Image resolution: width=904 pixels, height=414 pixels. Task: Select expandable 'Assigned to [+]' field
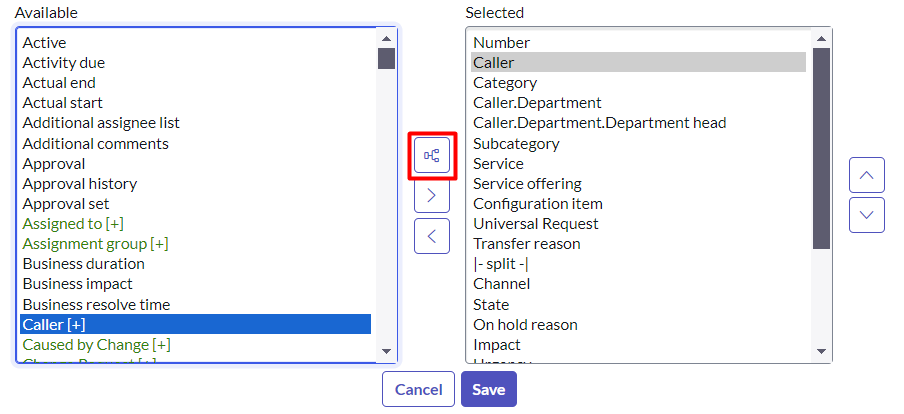pyautogui.click(x=73, y=224)
